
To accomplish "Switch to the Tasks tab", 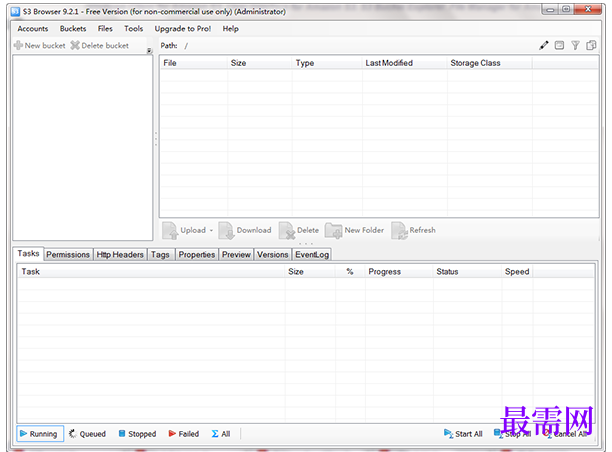I will tap(28, 254).
